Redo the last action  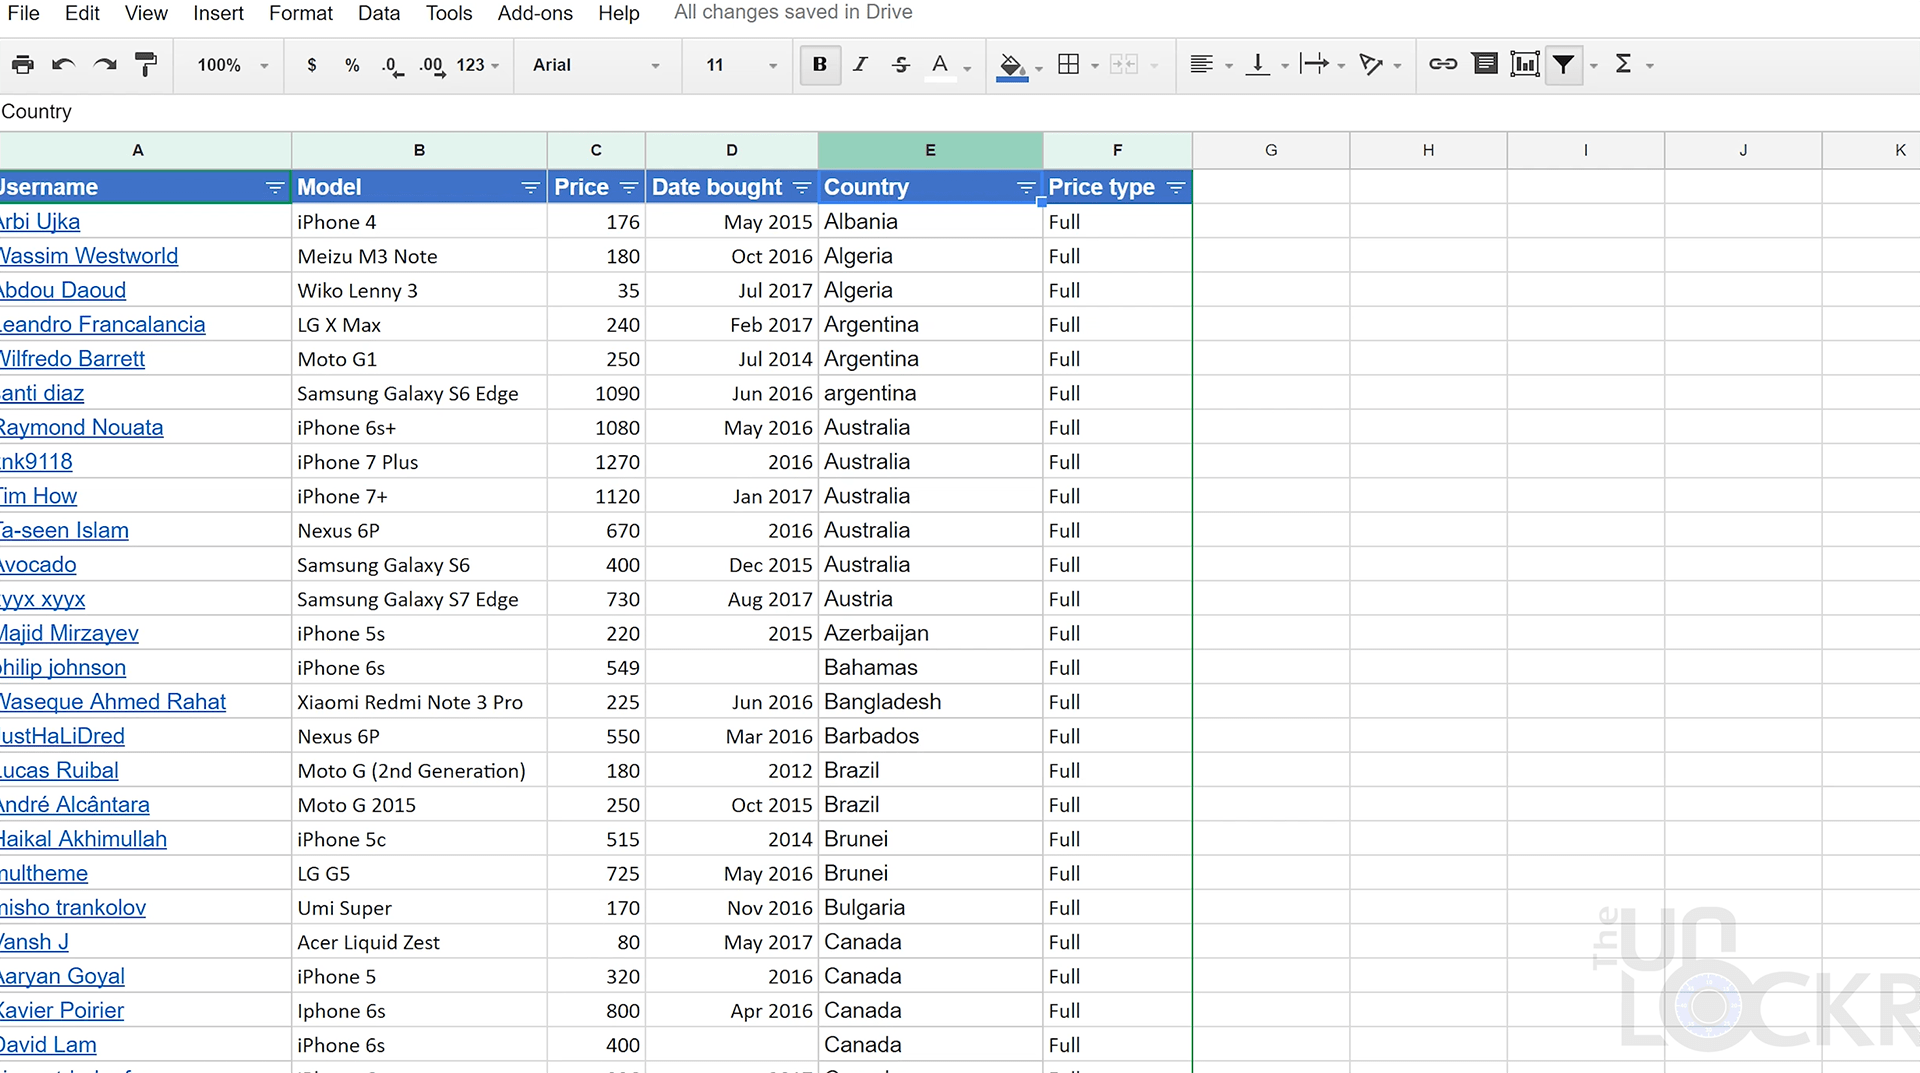105,65
